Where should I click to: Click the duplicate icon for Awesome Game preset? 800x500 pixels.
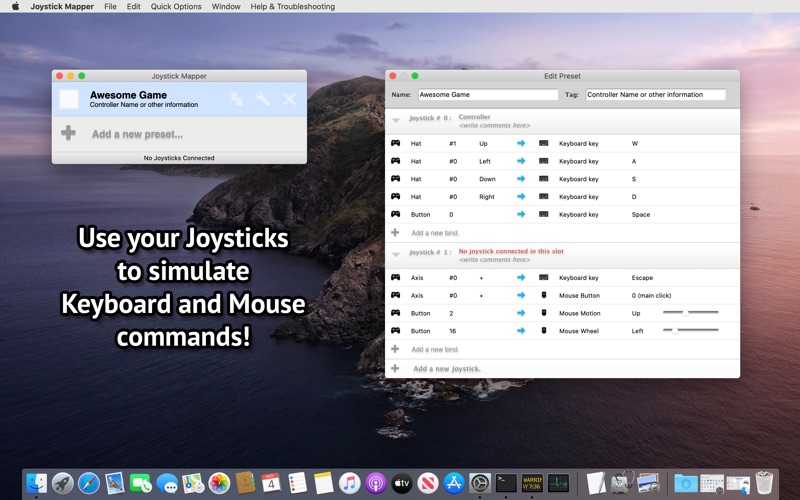236,99
